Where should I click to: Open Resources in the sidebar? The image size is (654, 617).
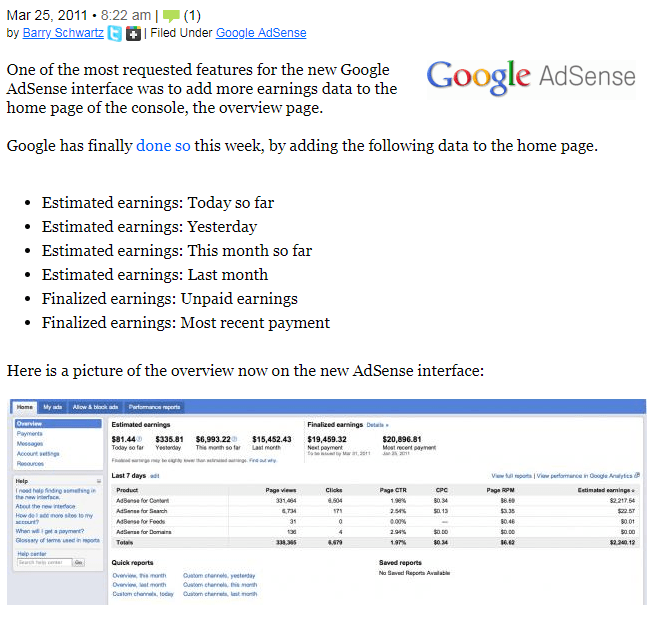(x=30, y=464)
